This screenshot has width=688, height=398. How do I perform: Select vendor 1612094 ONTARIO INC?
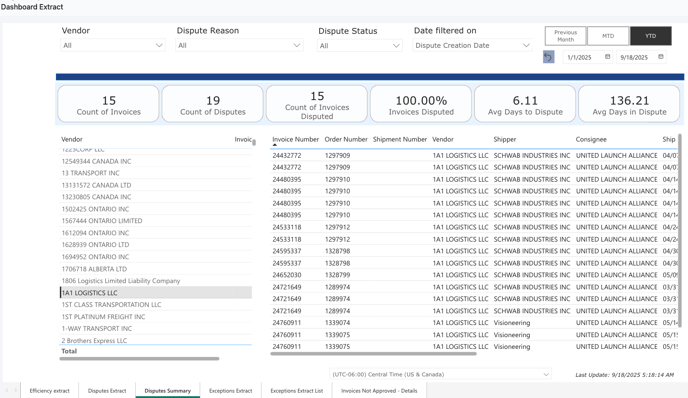click(156, 233)
